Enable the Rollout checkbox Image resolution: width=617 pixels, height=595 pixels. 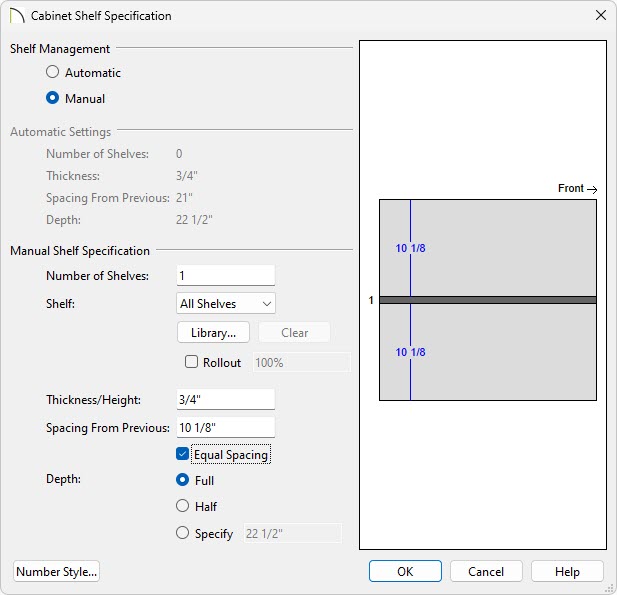pos(192,363)
